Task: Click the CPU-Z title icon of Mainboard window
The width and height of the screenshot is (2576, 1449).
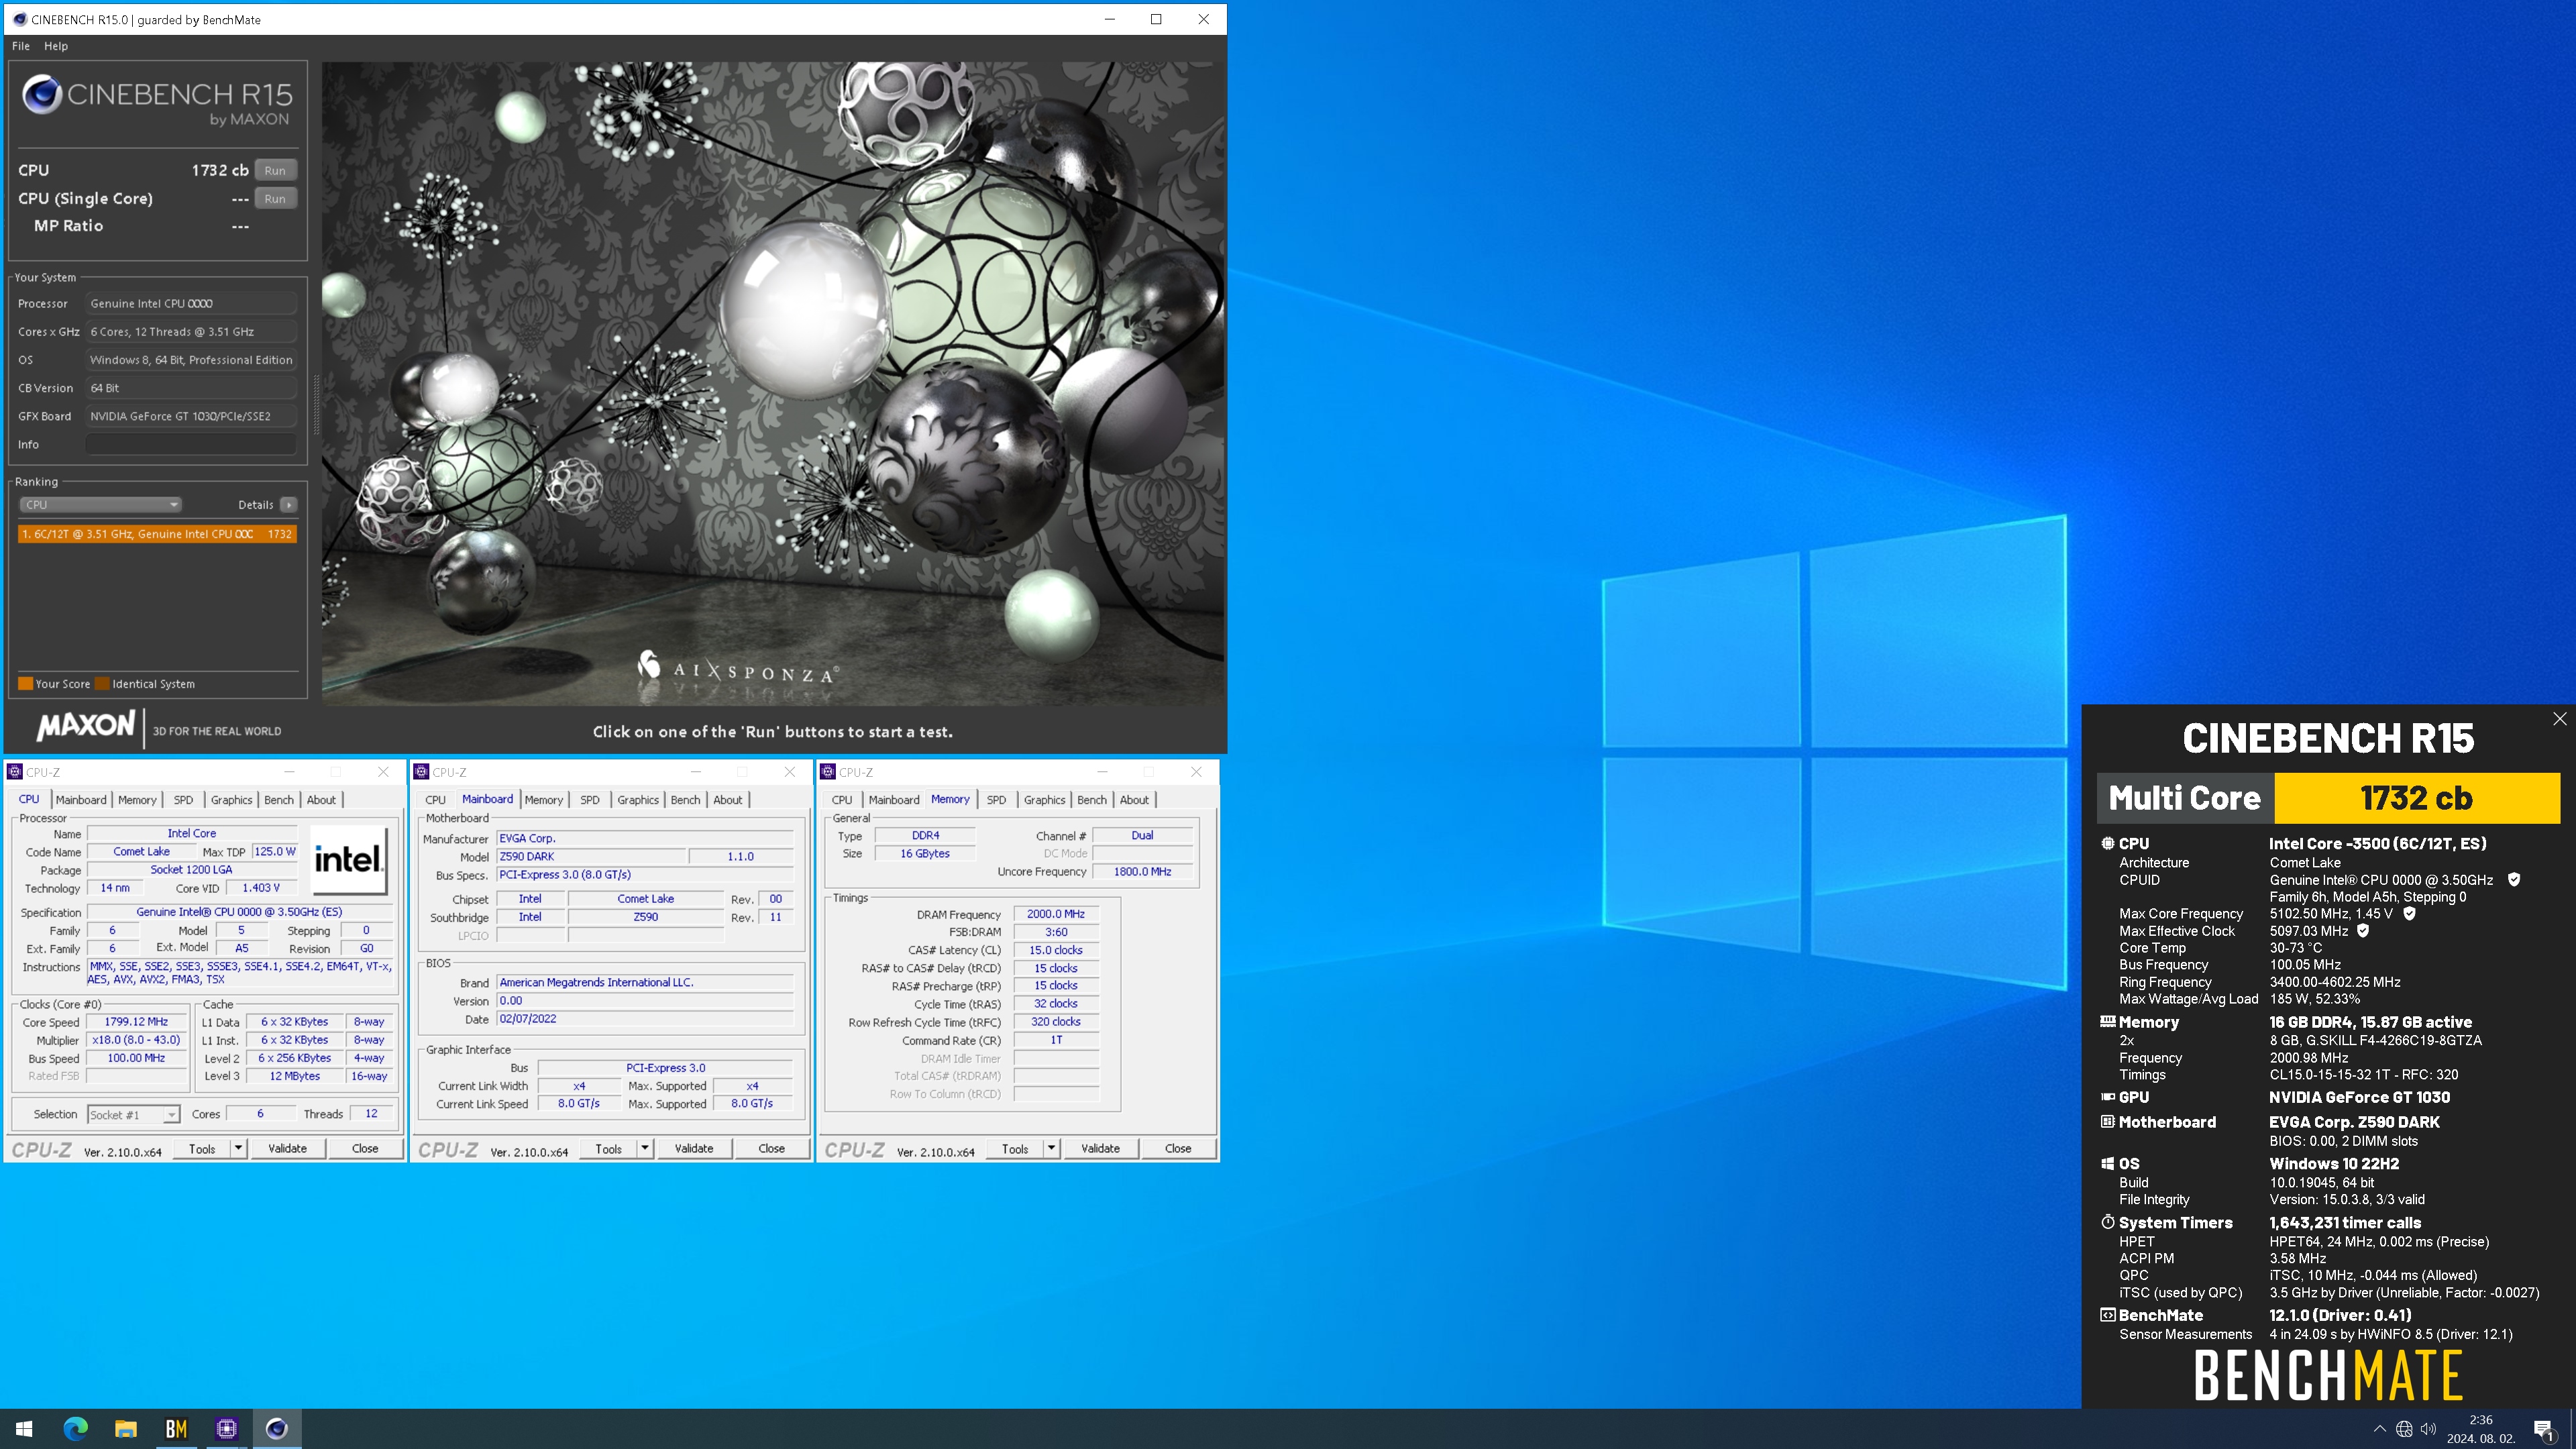Action: (x=422, y=772)
